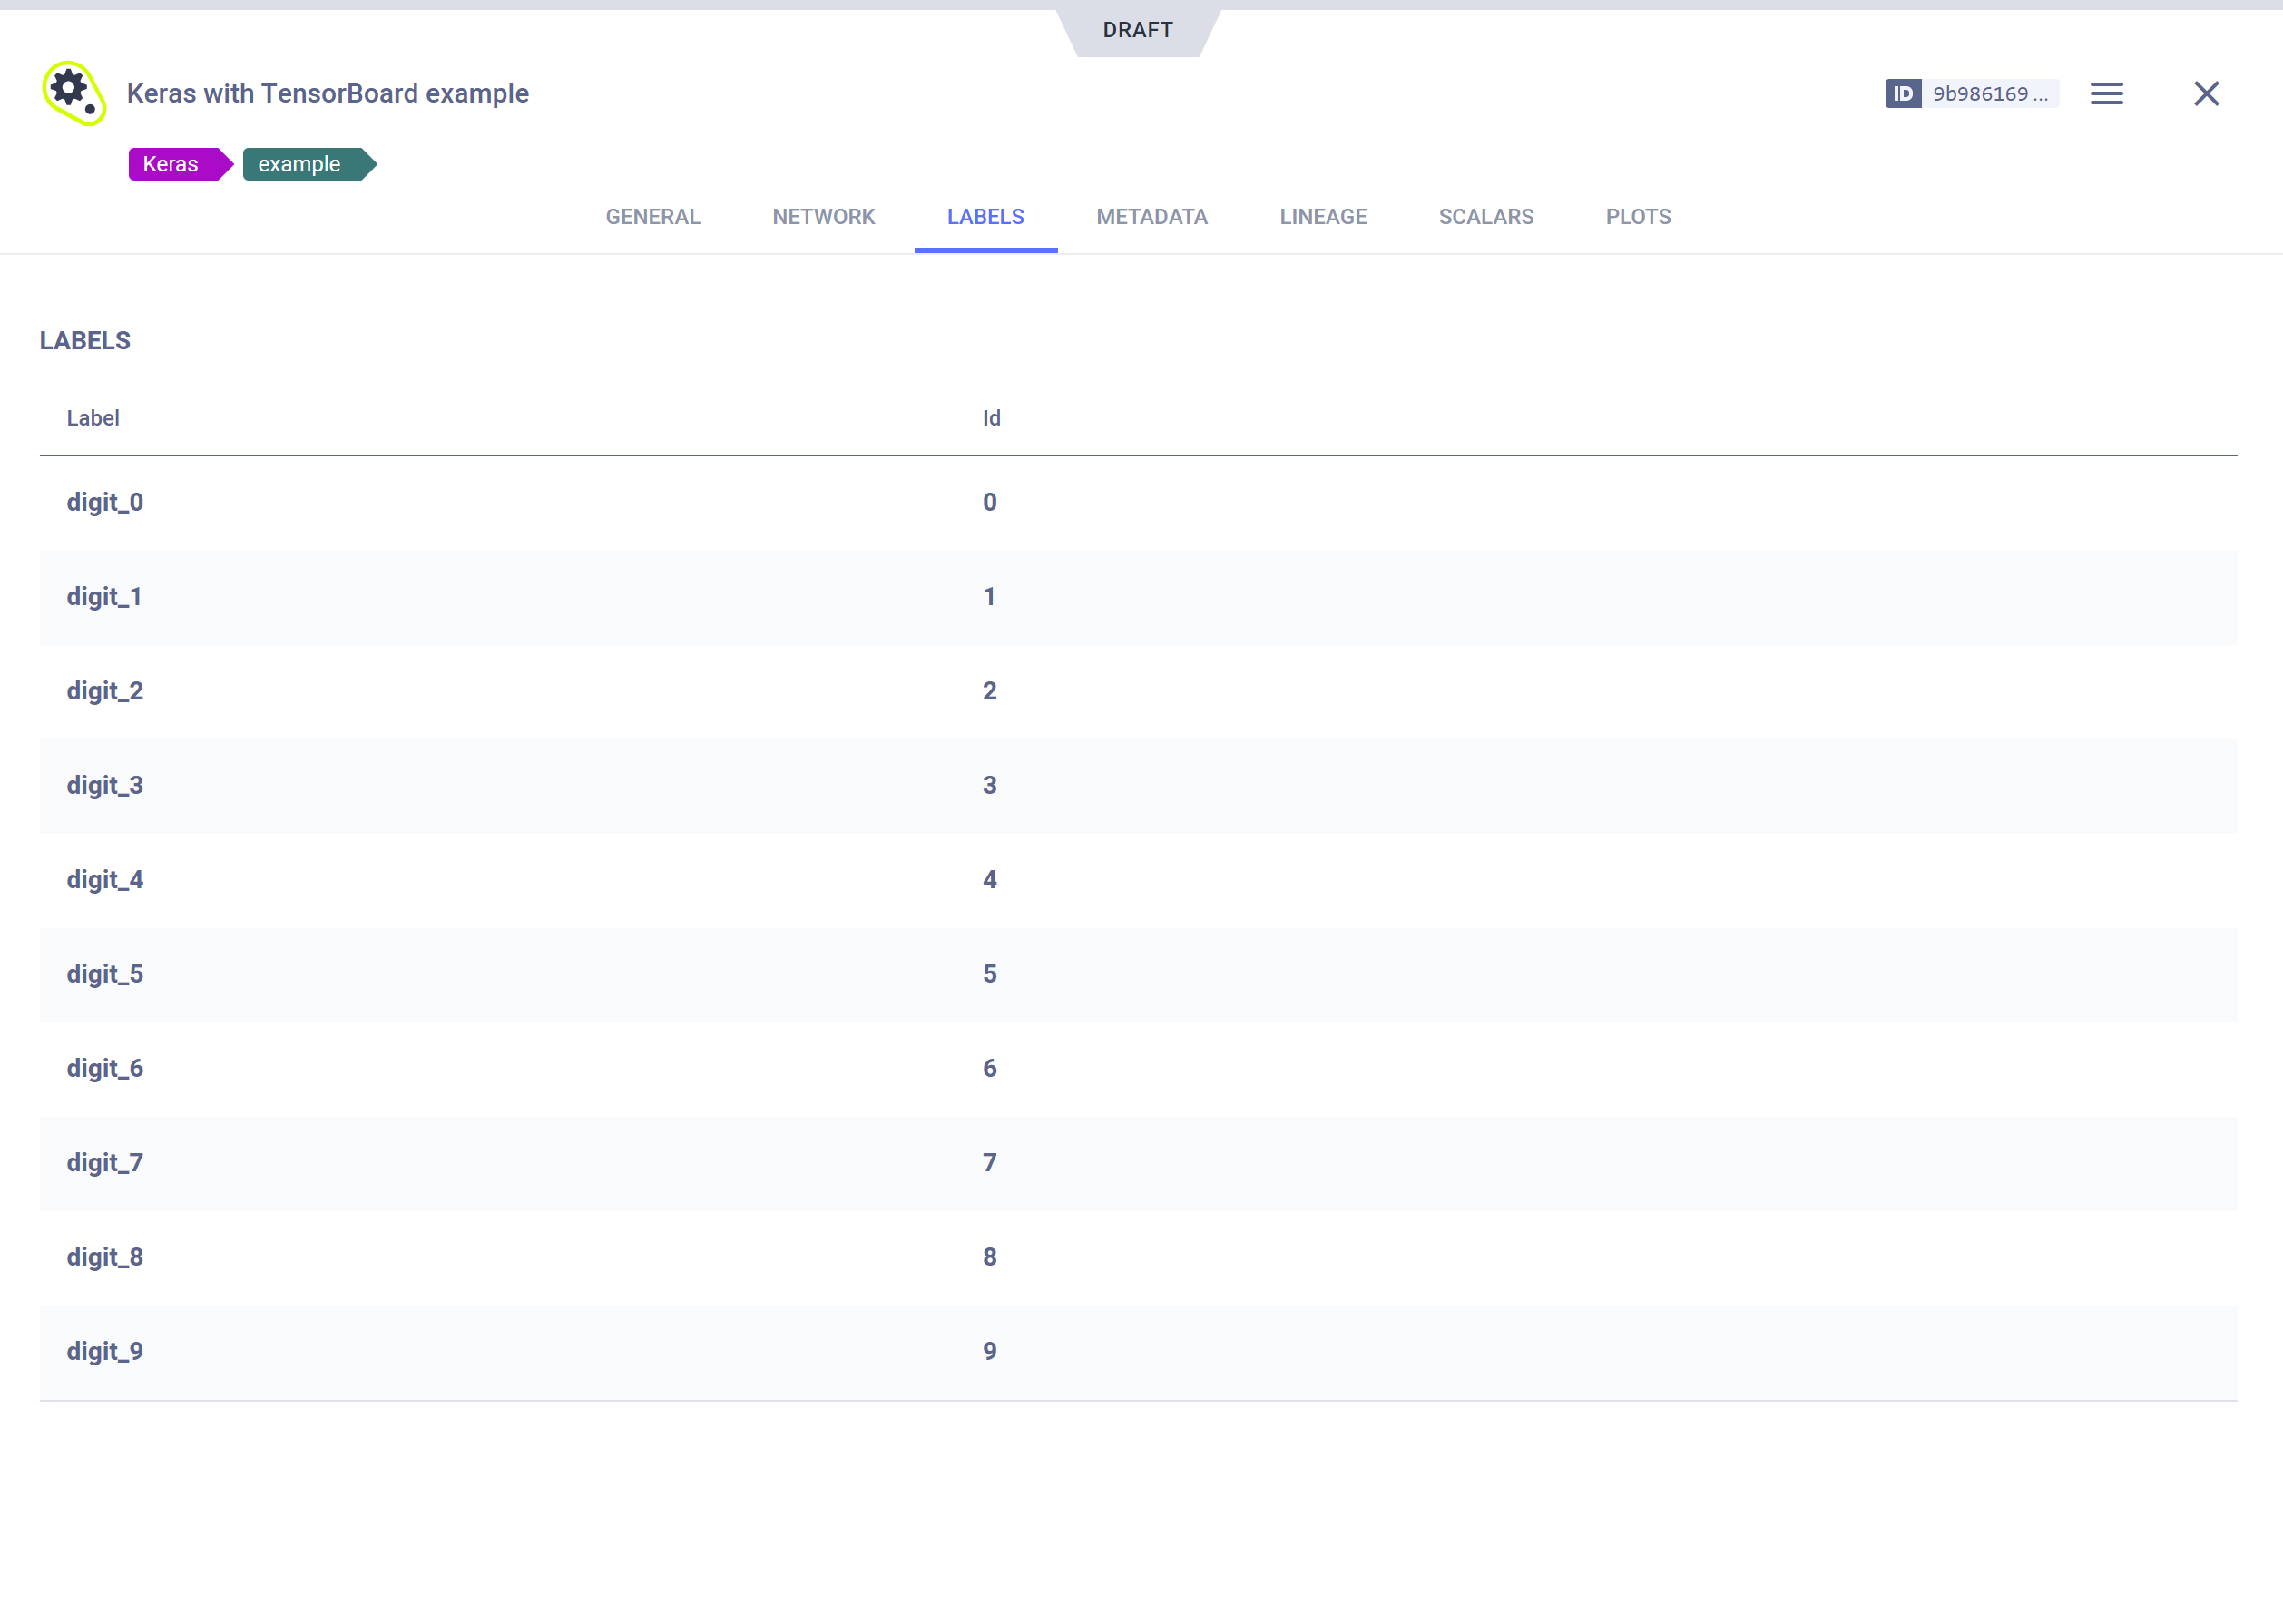Select the Keras tag
Viewport: 2283px width, 1624px height.
[x=172, y=164]
